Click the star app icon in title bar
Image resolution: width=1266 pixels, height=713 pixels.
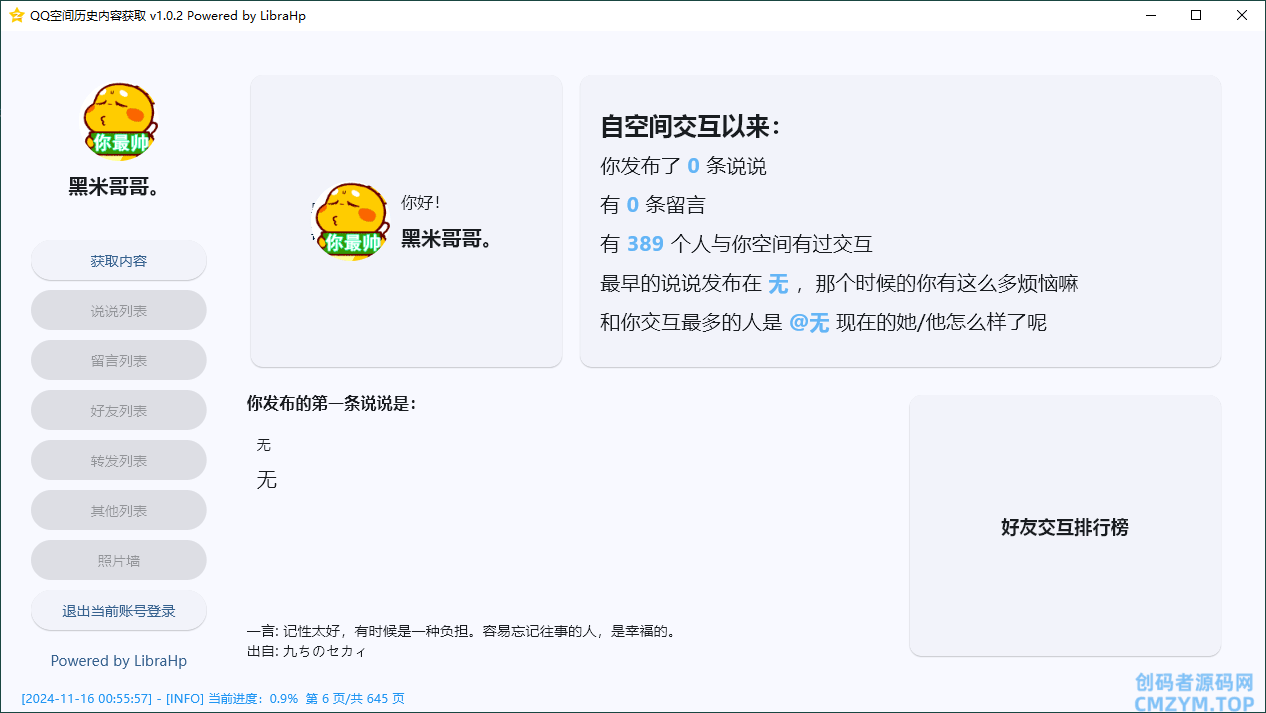tap(16, 15)
